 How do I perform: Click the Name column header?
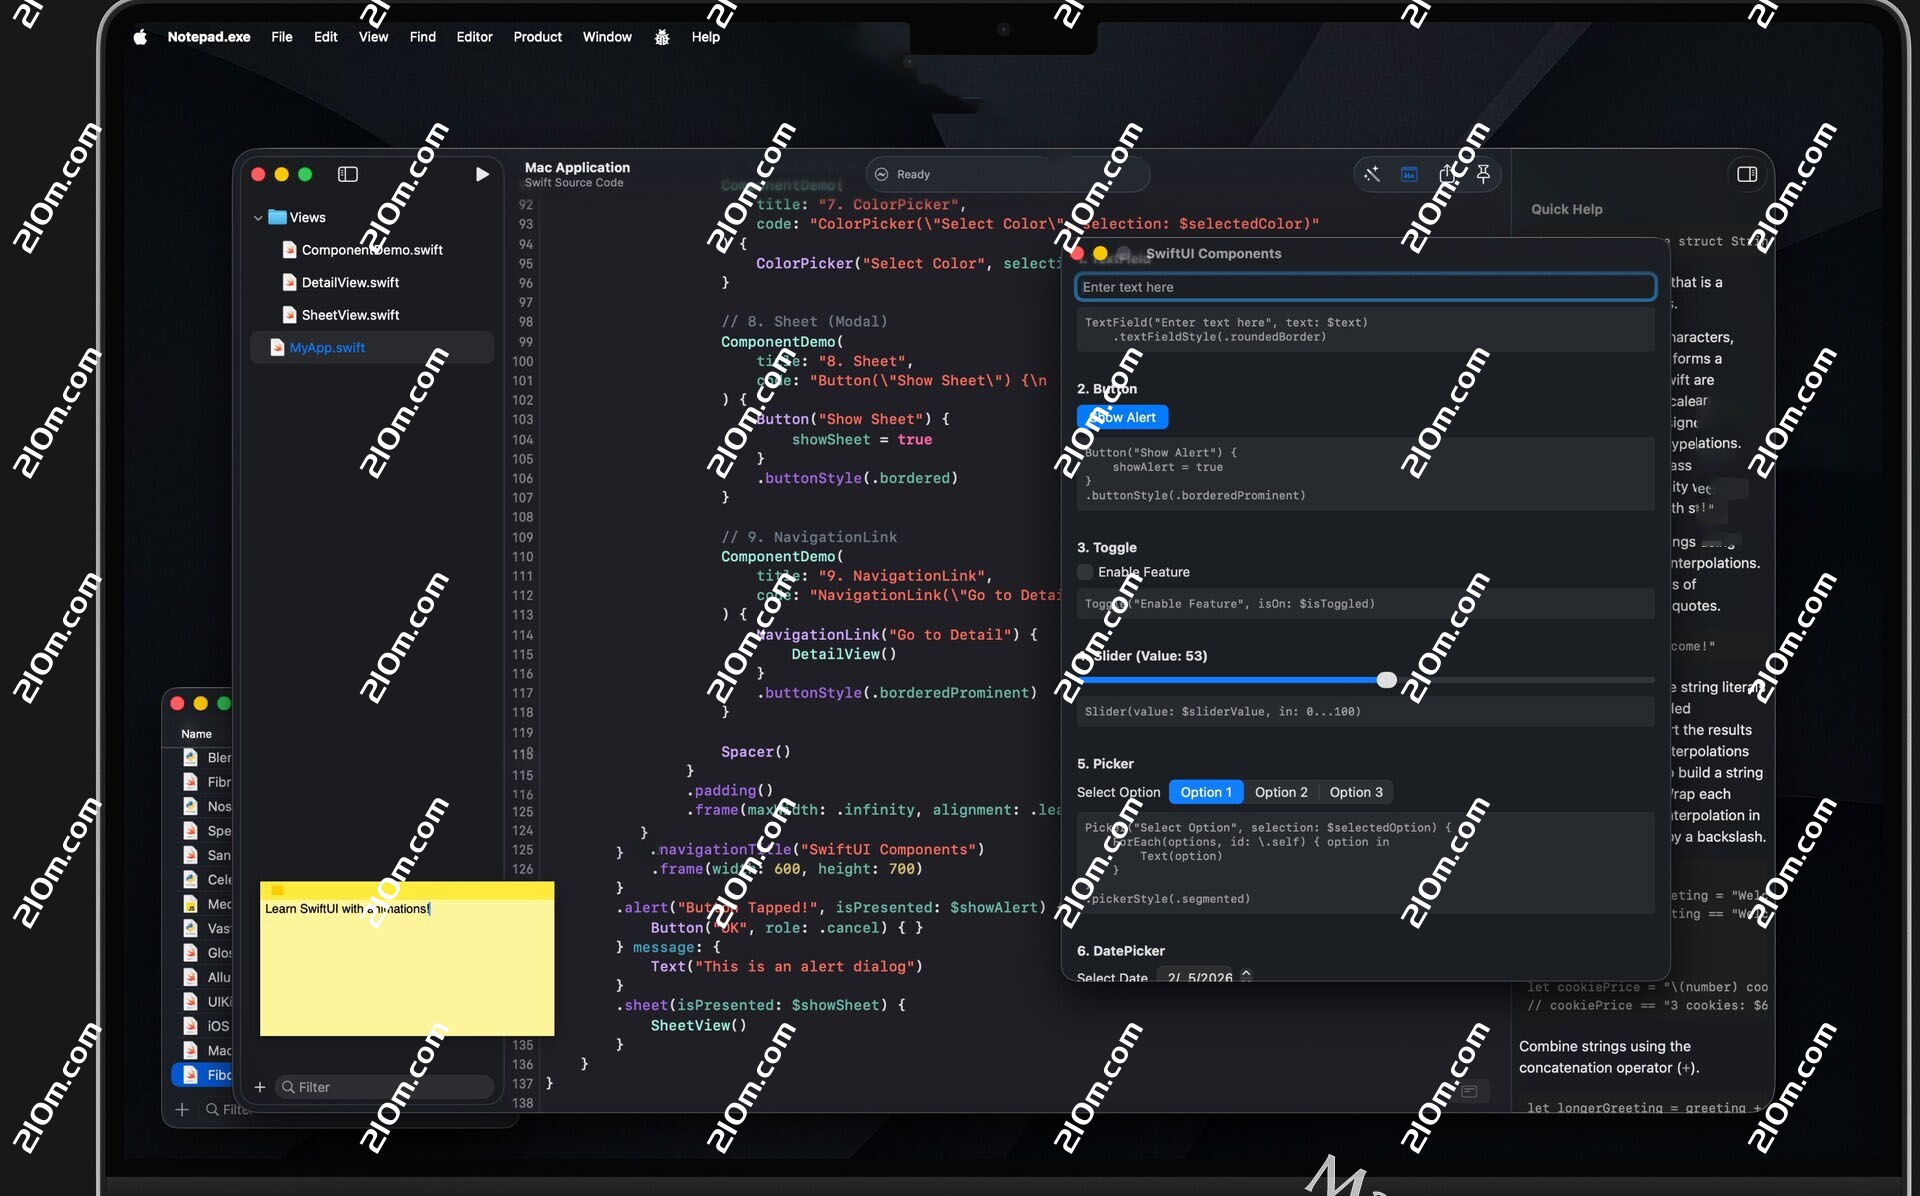tap(196, 734)
